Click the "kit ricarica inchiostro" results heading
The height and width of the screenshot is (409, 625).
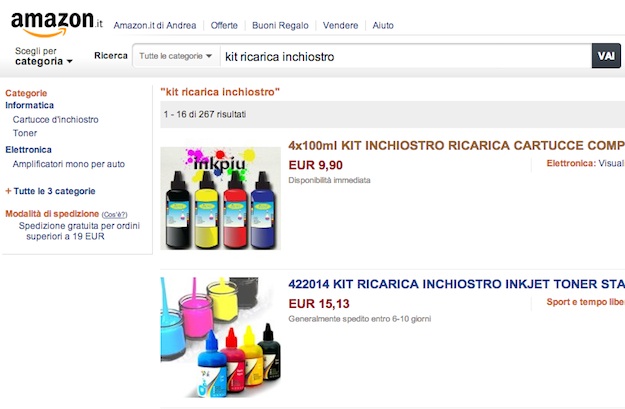click(220, 92)
